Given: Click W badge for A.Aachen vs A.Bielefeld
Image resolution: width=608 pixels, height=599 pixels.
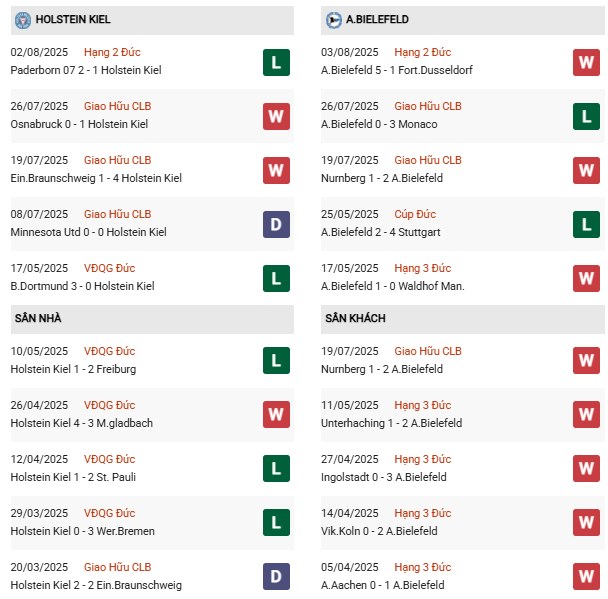Looking at the screenshot, I should click(x=586, y=577).
